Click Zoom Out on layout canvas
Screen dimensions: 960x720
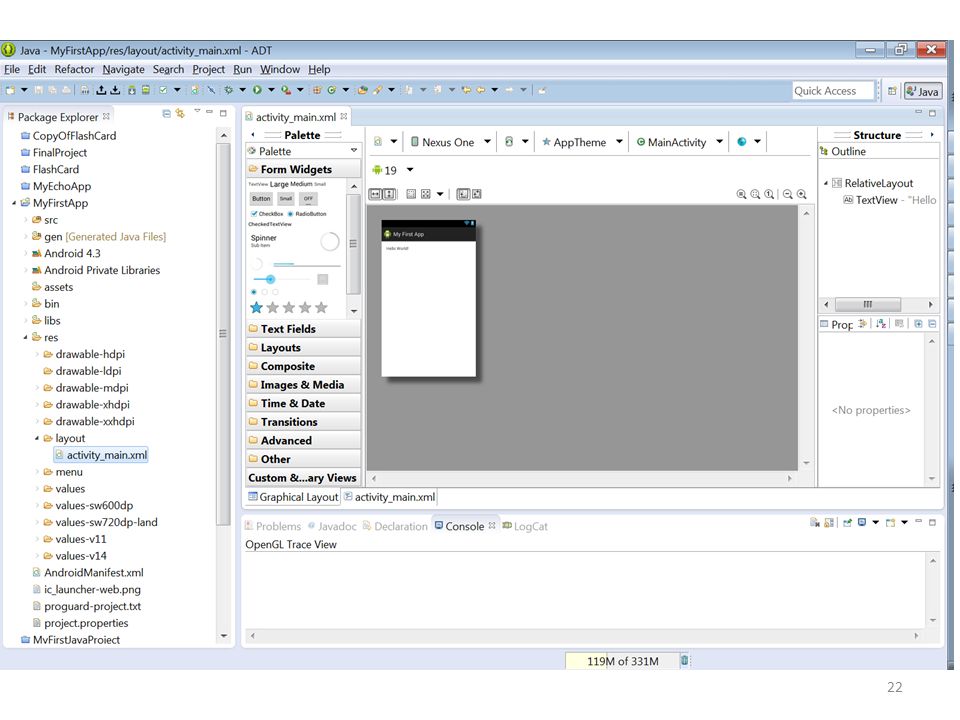pos(788,194)
